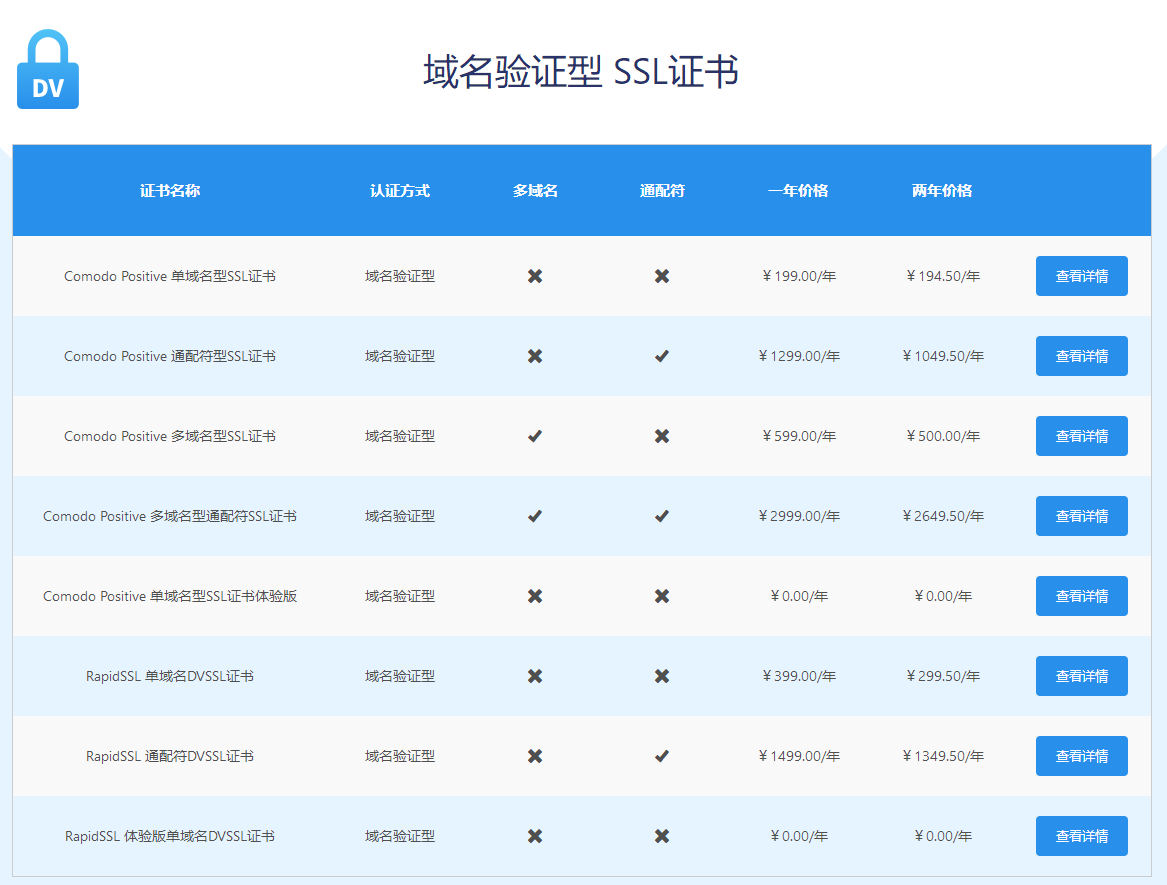This screenshot has width=1167, height=885.
Task: Select the name RapidSSL 通配符DVSSL证书
Action: click(170, 756)
